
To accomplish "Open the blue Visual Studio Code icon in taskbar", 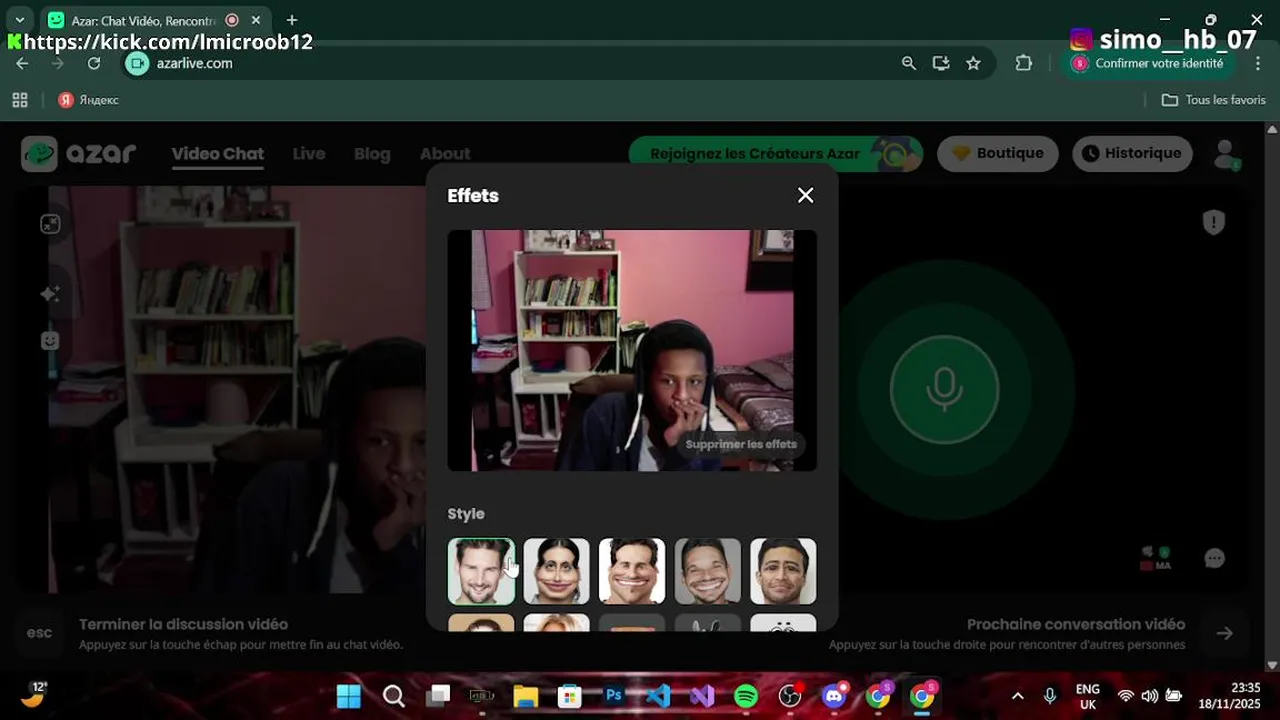I will tap(658, 696).
